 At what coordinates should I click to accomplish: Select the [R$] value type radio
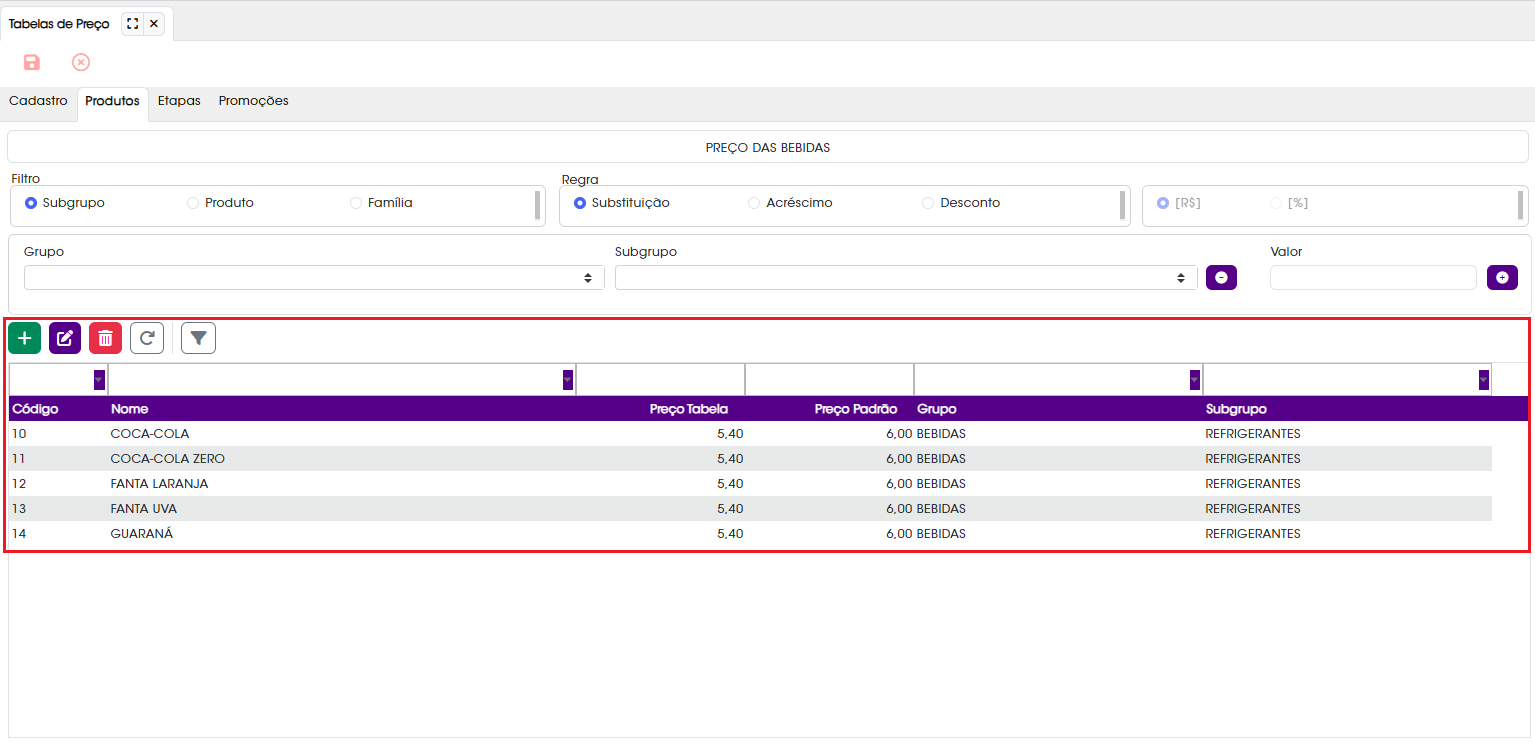pos(1163,203)
